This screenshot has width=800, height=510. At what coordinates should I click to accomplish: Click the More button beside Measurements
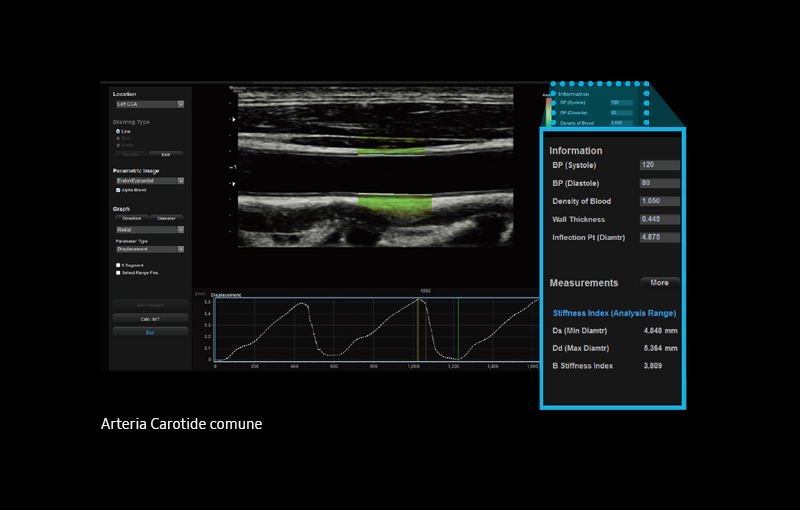pyautogui.click(x=659, y=283)
